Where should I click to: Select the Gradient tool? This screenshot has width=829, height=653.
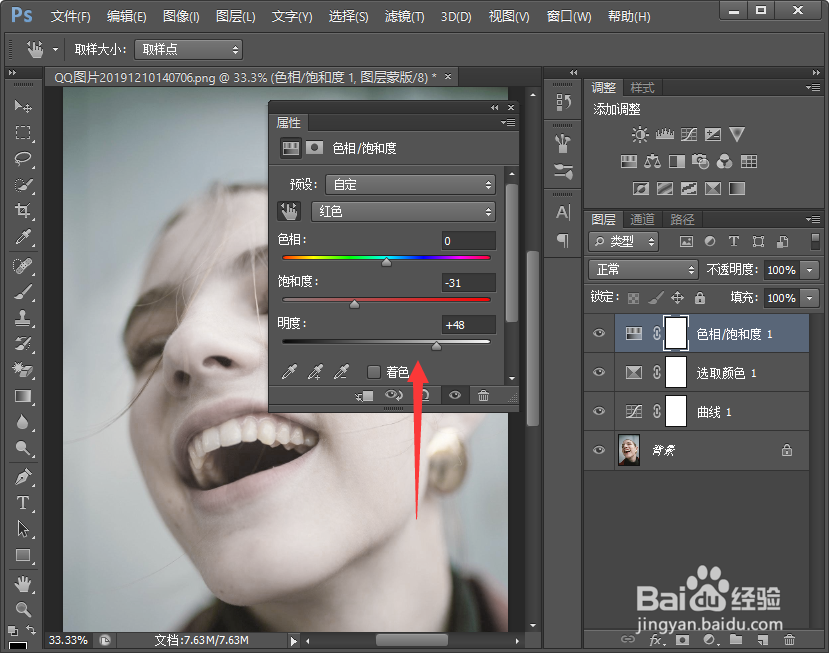23,397
